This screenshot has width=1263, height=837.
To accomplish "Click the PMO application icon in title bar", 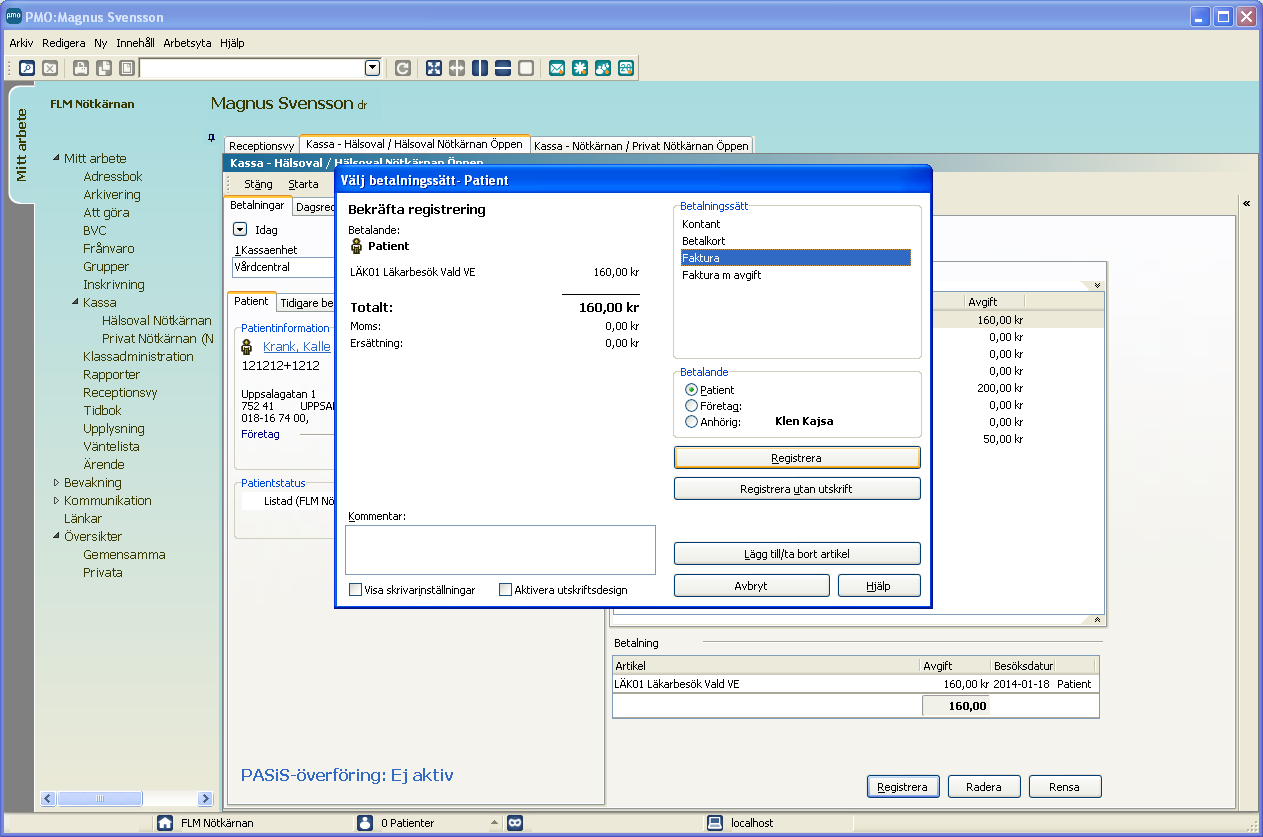I will [14, 17].
